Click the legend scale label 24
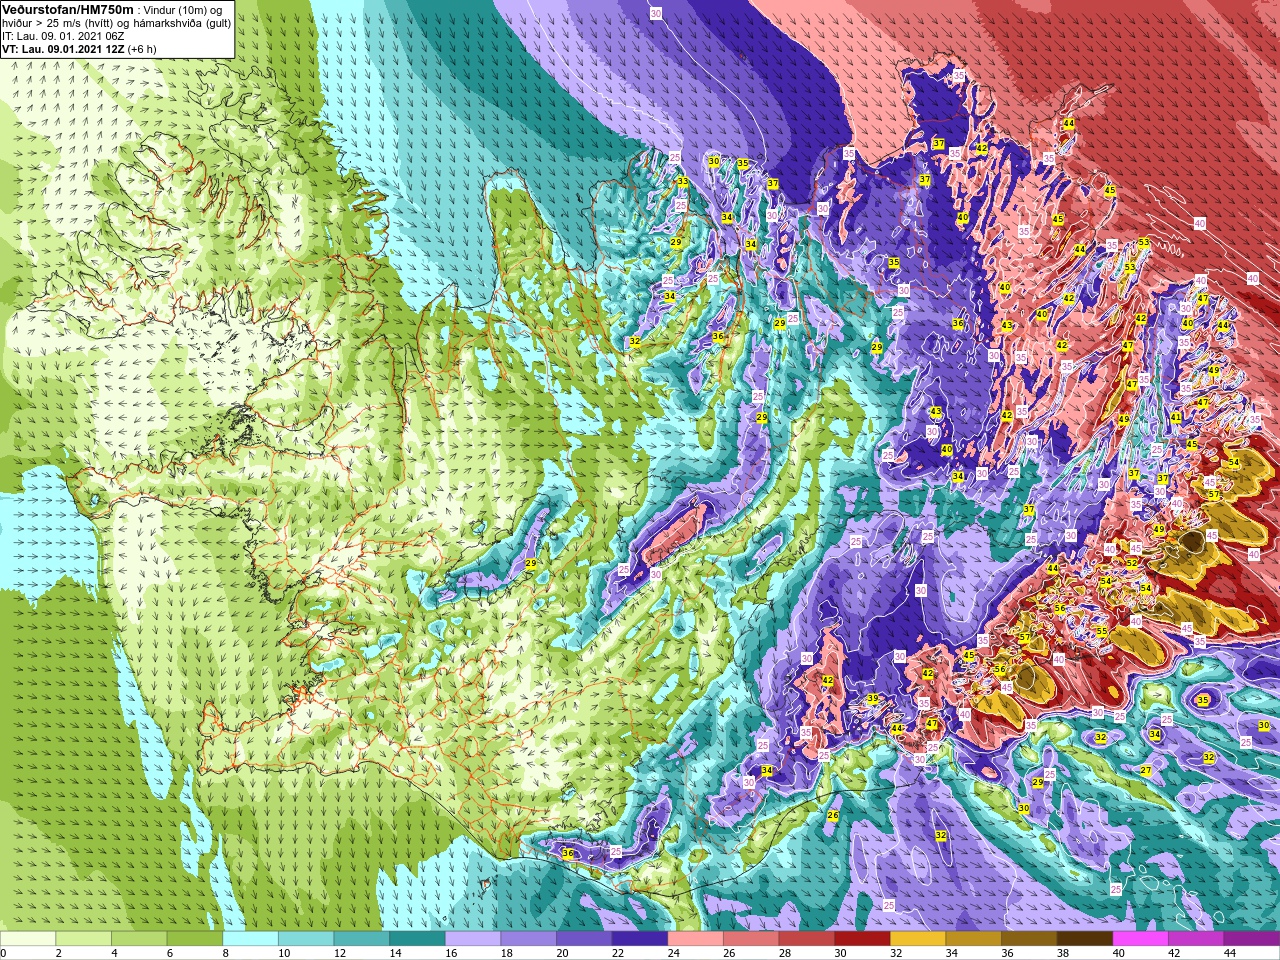The width and height of the screenshot is (1280, 960). click(x=674, y=953)
